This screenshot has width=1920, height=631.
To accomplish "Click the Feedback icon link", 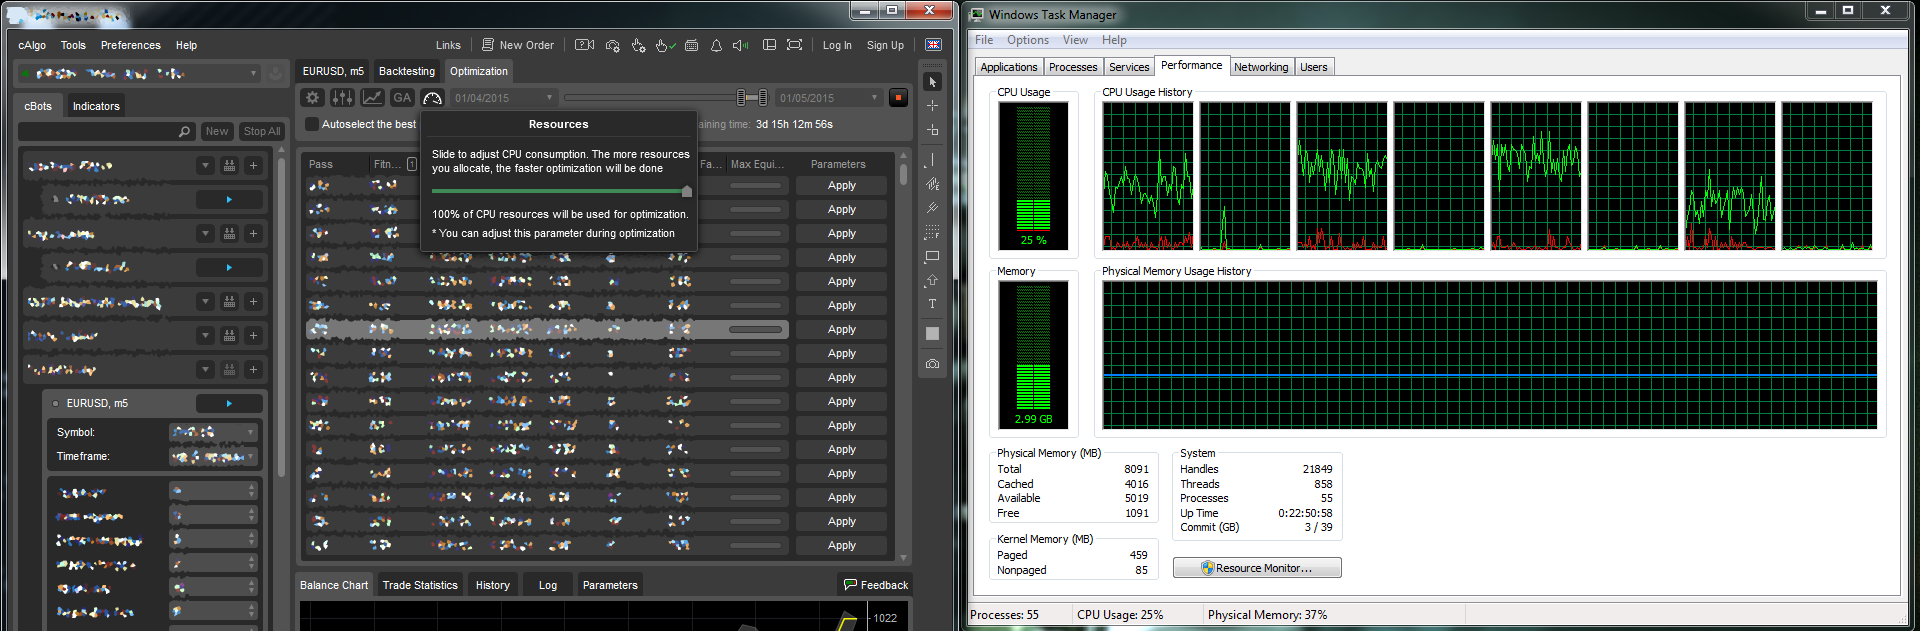I will (876, 585).
